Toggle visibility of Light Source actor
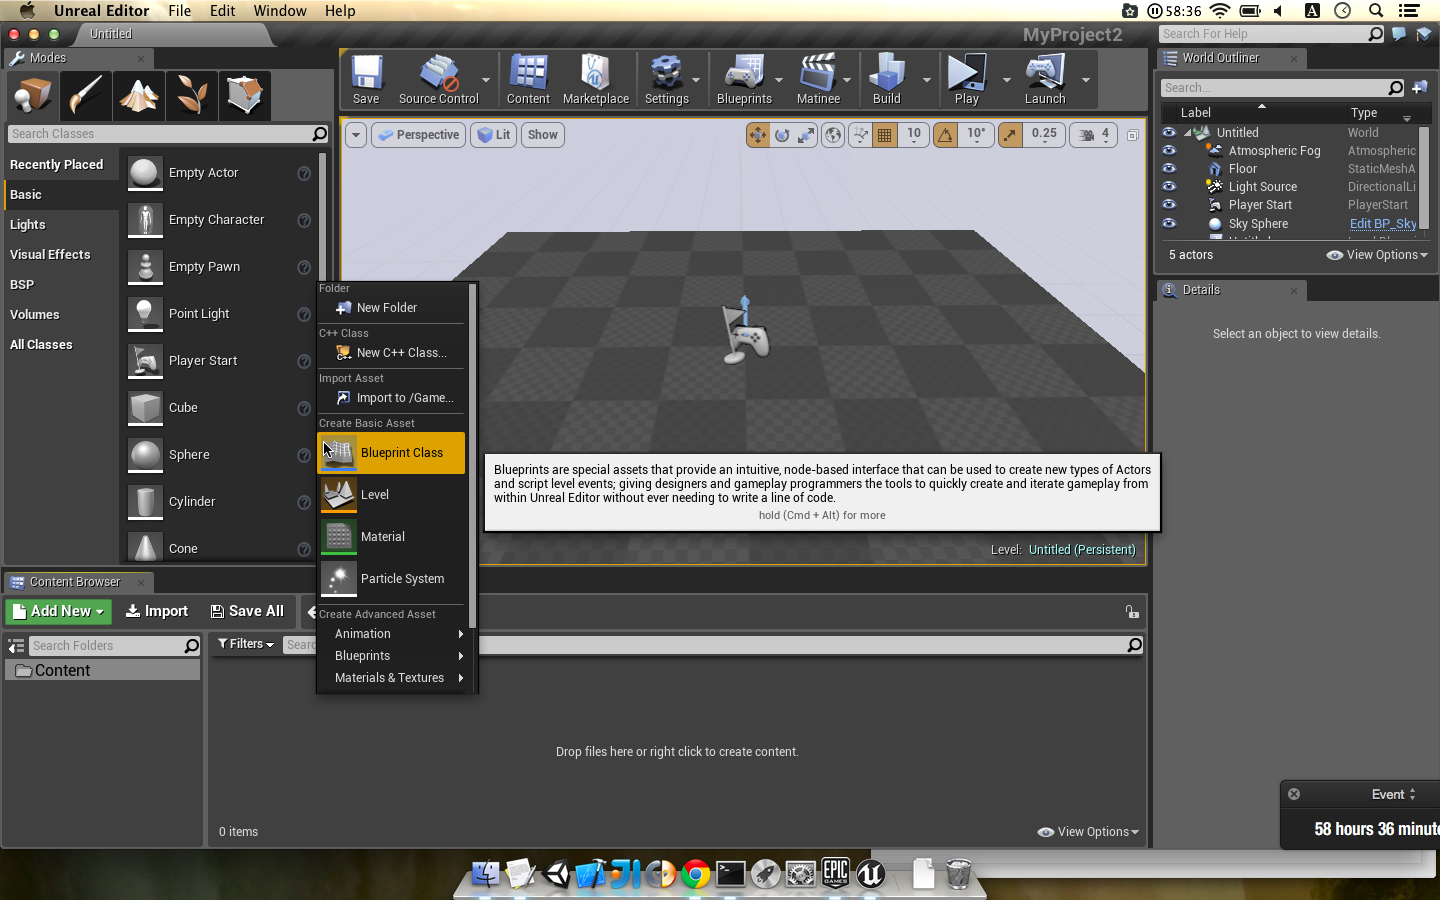This screenshot has height=900, width=1440. click(x=1169, y=186)
